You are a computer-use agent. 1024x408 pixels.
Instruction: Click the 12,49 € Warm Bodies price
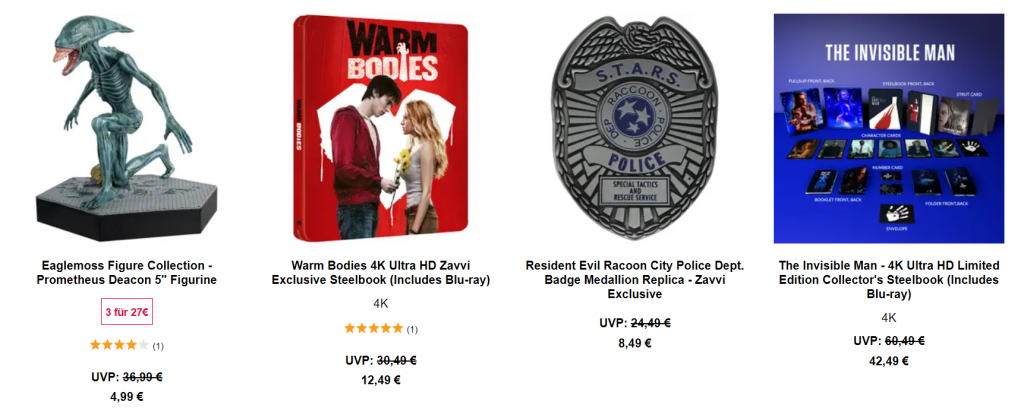pyautogui.click(x=381, y=379)
